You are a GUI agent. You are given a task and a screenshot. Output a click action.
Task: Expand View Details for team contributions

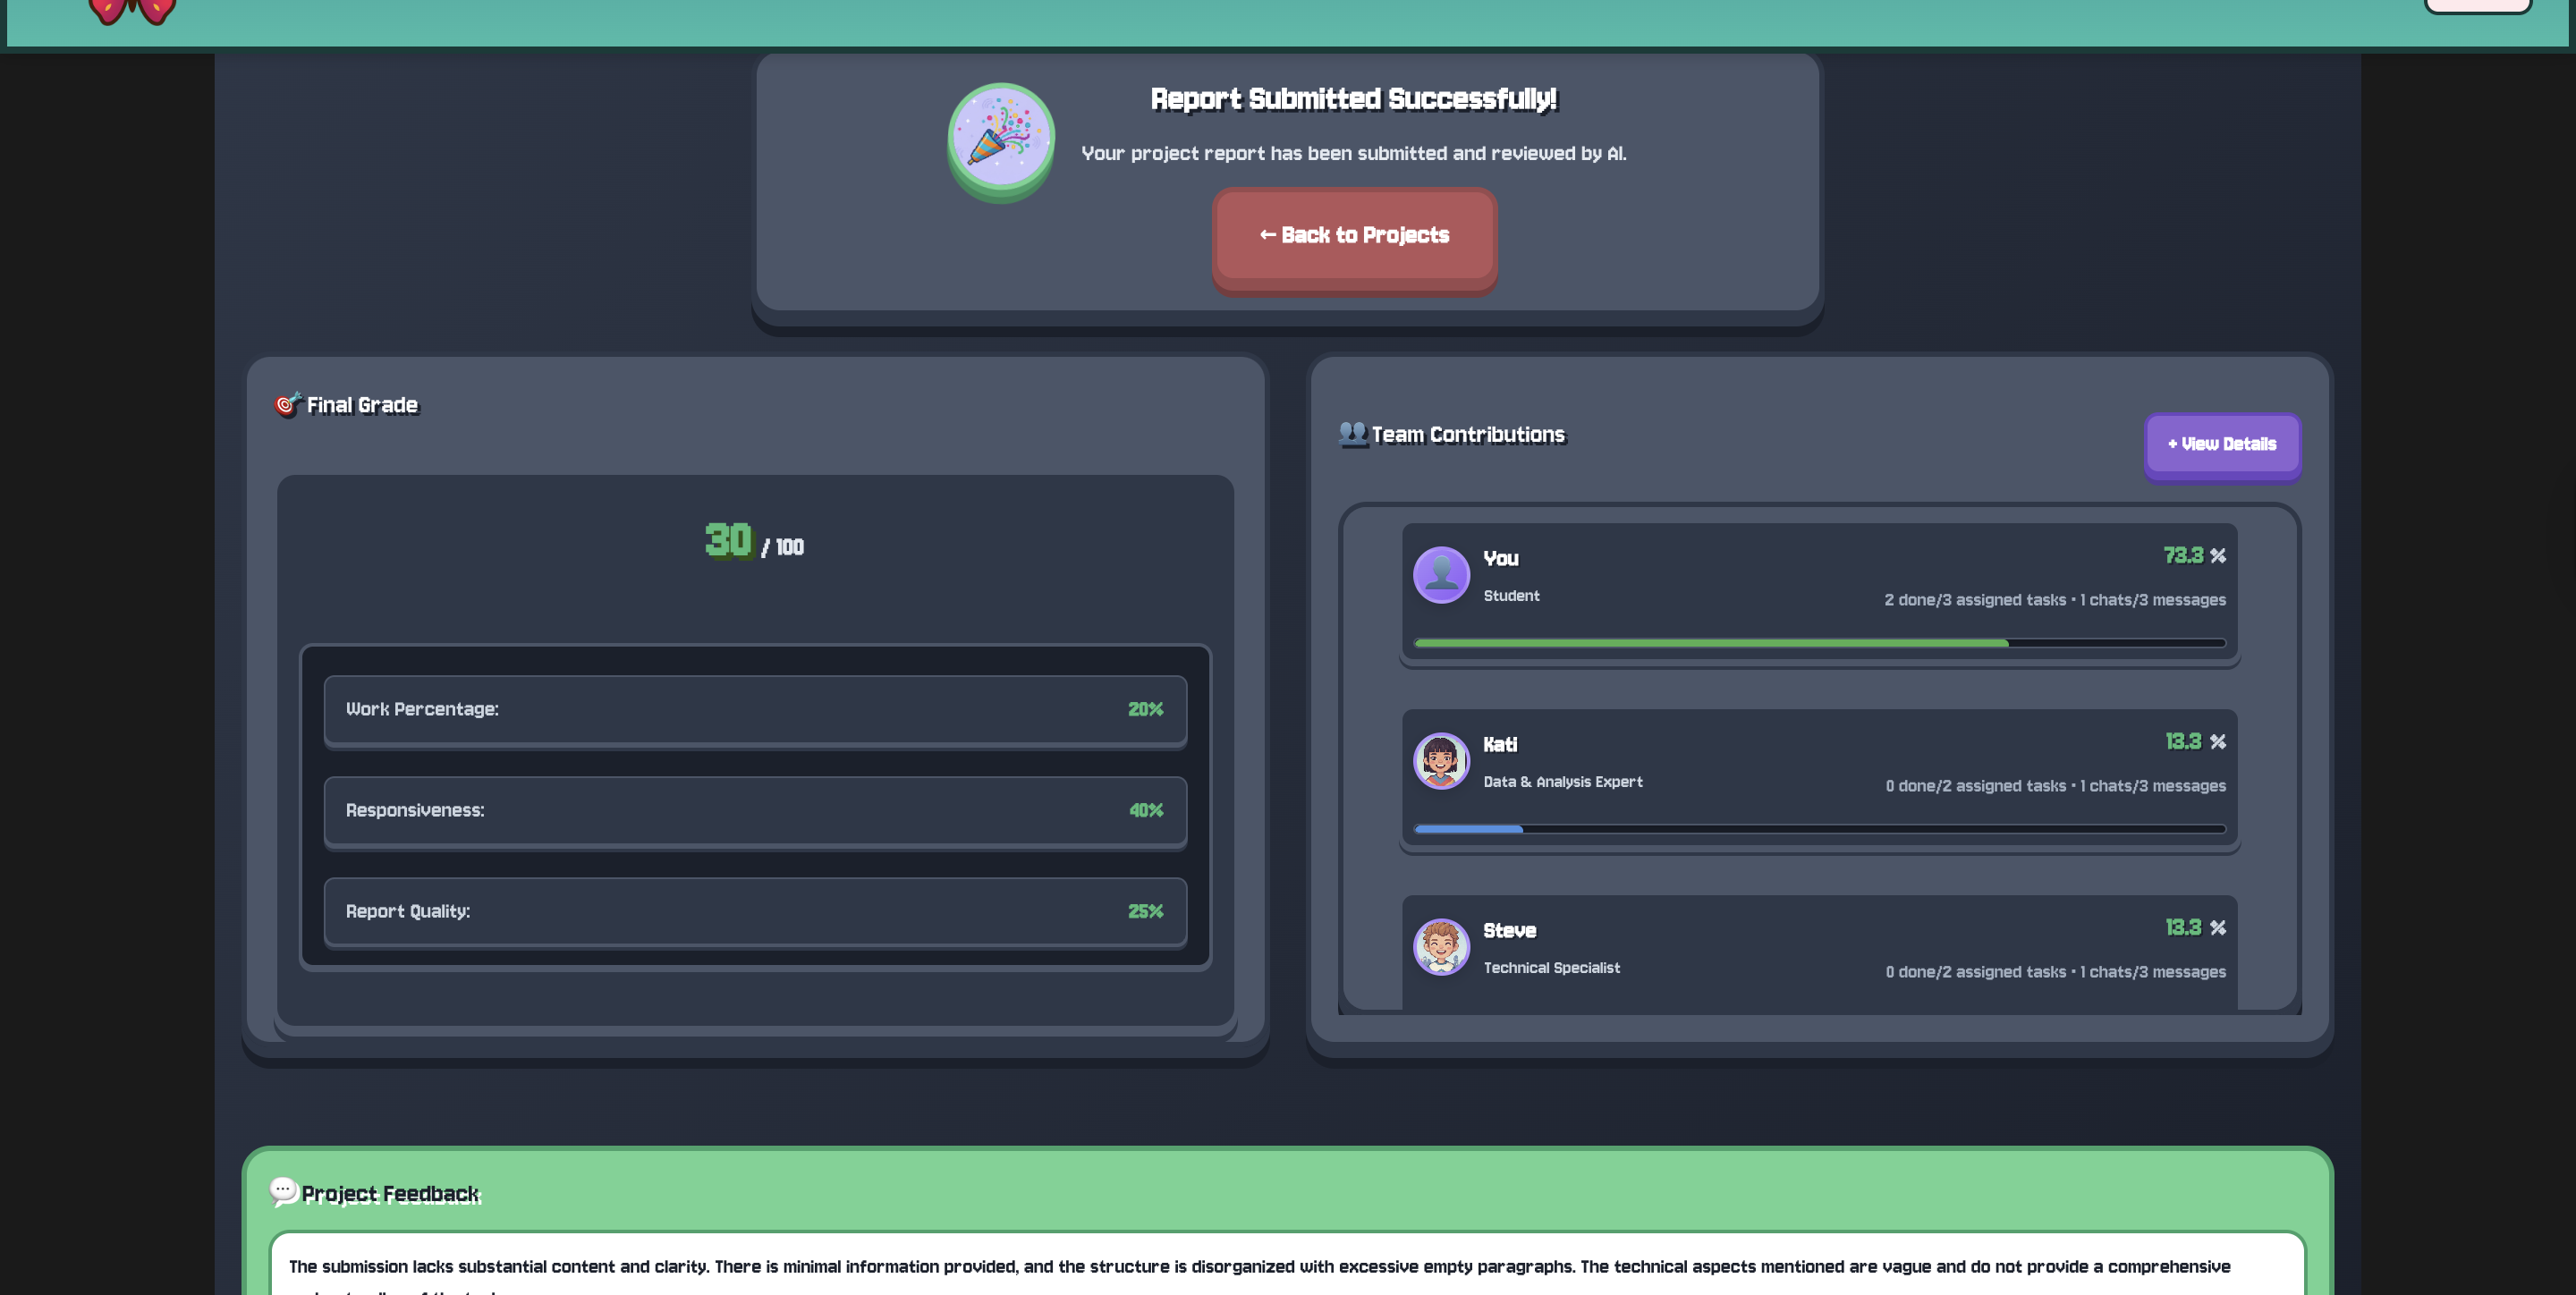coord(2222,444)
